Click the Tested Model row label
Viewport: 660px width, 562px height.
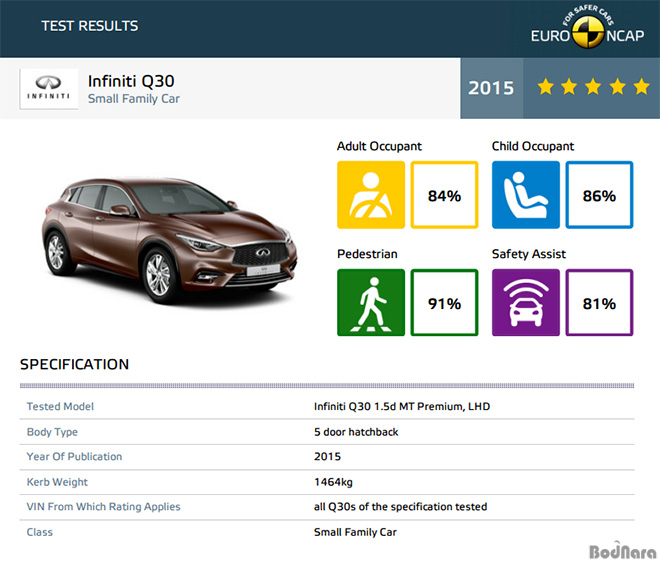(60, 407)
